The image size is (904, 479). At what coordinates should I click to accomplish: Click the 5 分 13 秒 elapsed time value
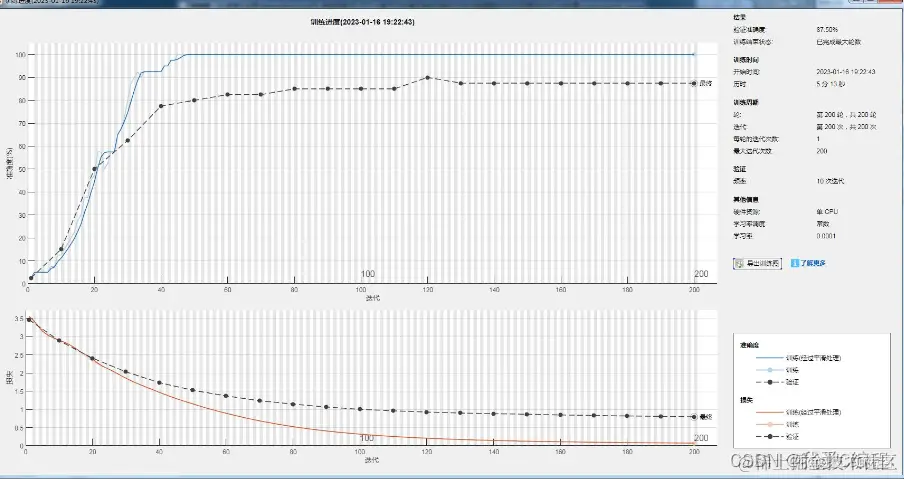tap(831, 84)
